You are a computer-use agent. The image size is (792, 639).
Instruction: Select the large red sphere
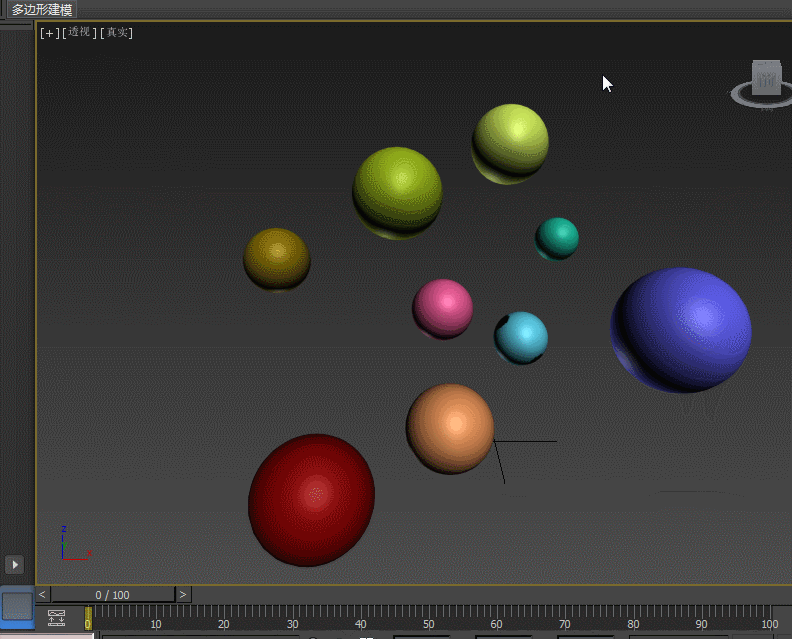[x=311, y=499]
